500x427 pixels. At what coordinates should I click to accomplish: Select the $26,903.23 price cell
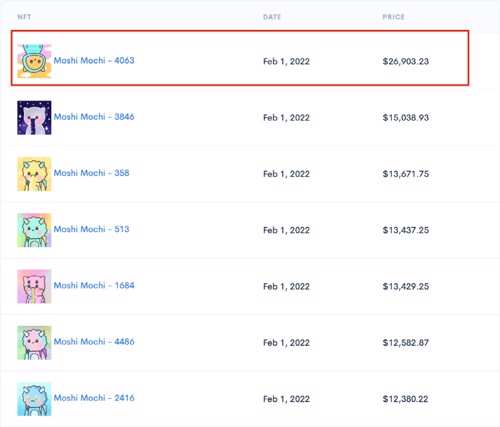click(406, 61)
